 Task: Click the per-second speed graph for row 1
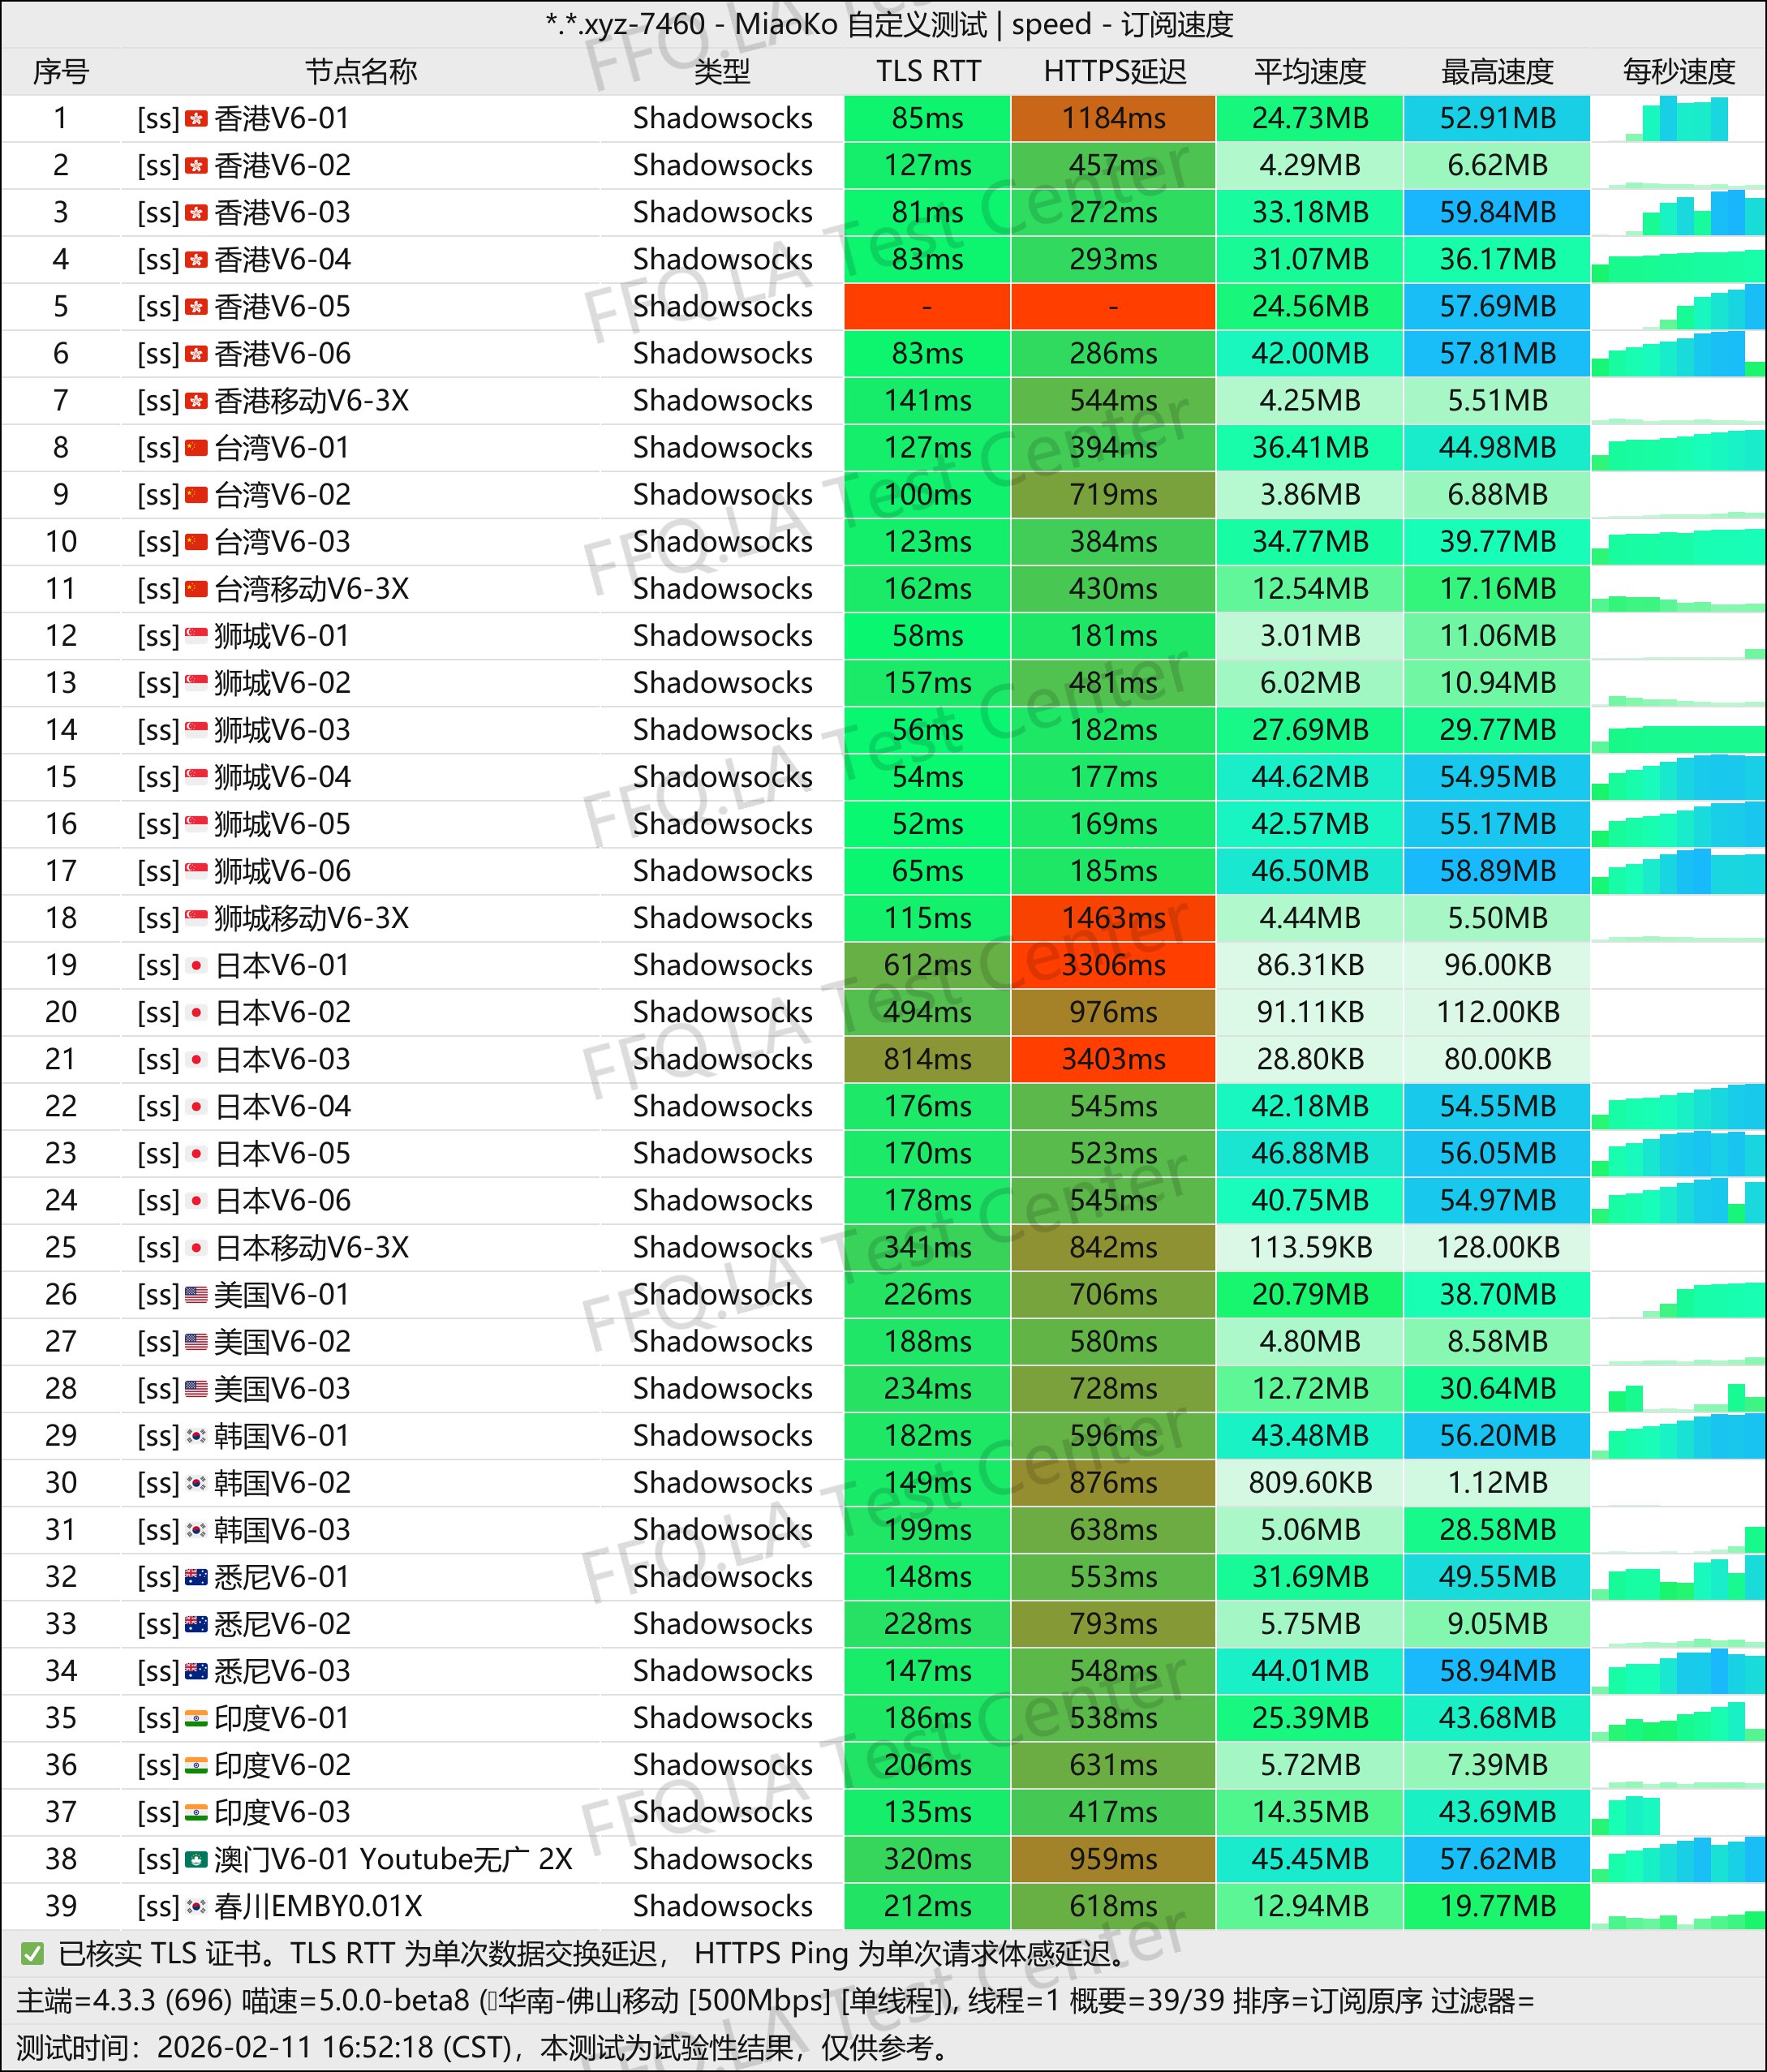(1678, 118)
